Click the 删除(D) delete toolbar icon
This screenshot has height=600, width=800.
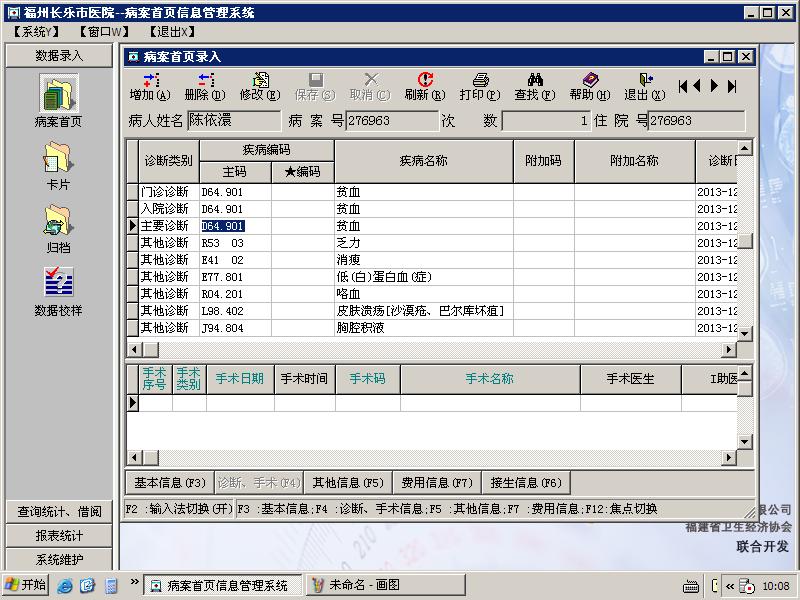coord(205,87)
